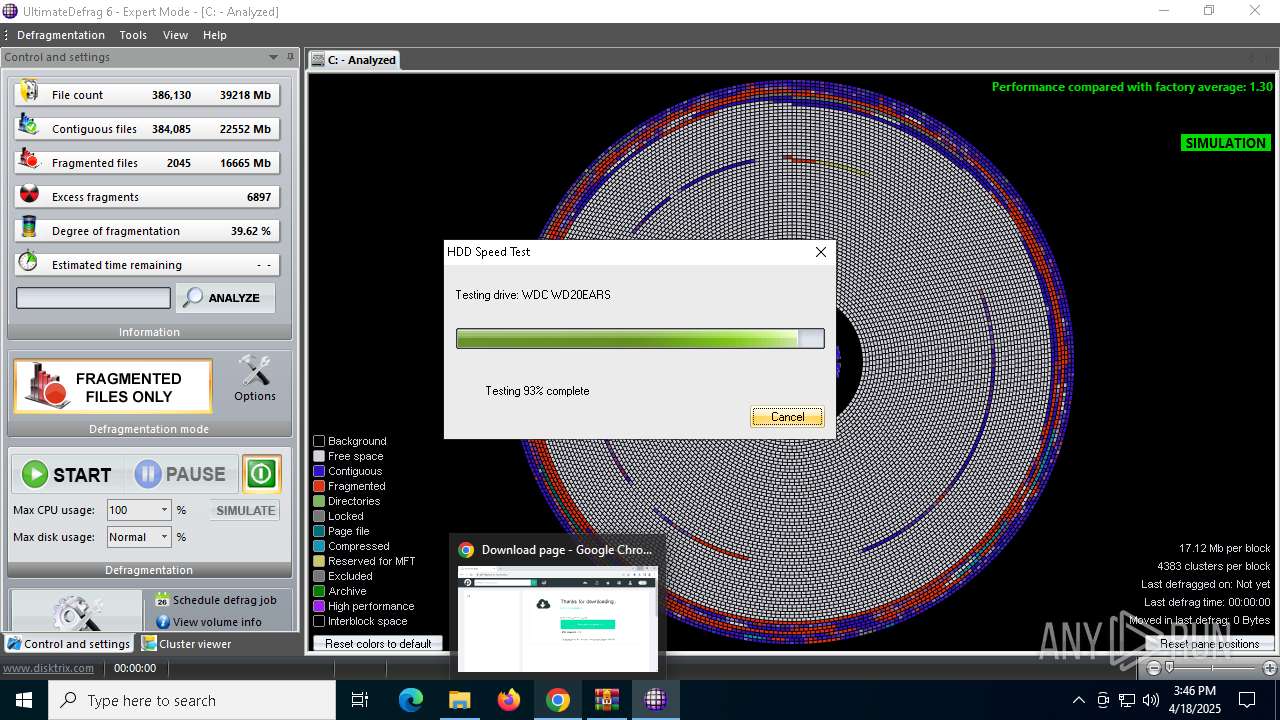Switch to the Cluster viewer tab

(x=187, y=644)
